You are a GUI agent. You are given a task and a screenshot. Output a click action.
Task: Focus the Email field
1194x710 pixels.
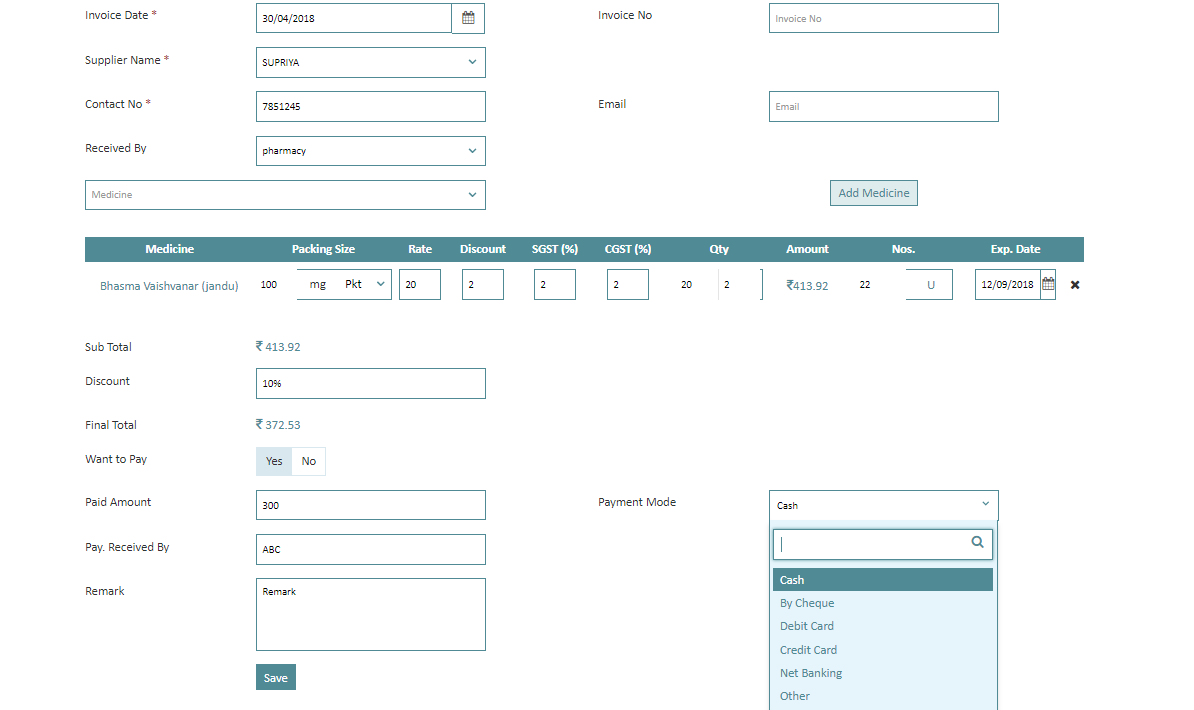(883, 107)
